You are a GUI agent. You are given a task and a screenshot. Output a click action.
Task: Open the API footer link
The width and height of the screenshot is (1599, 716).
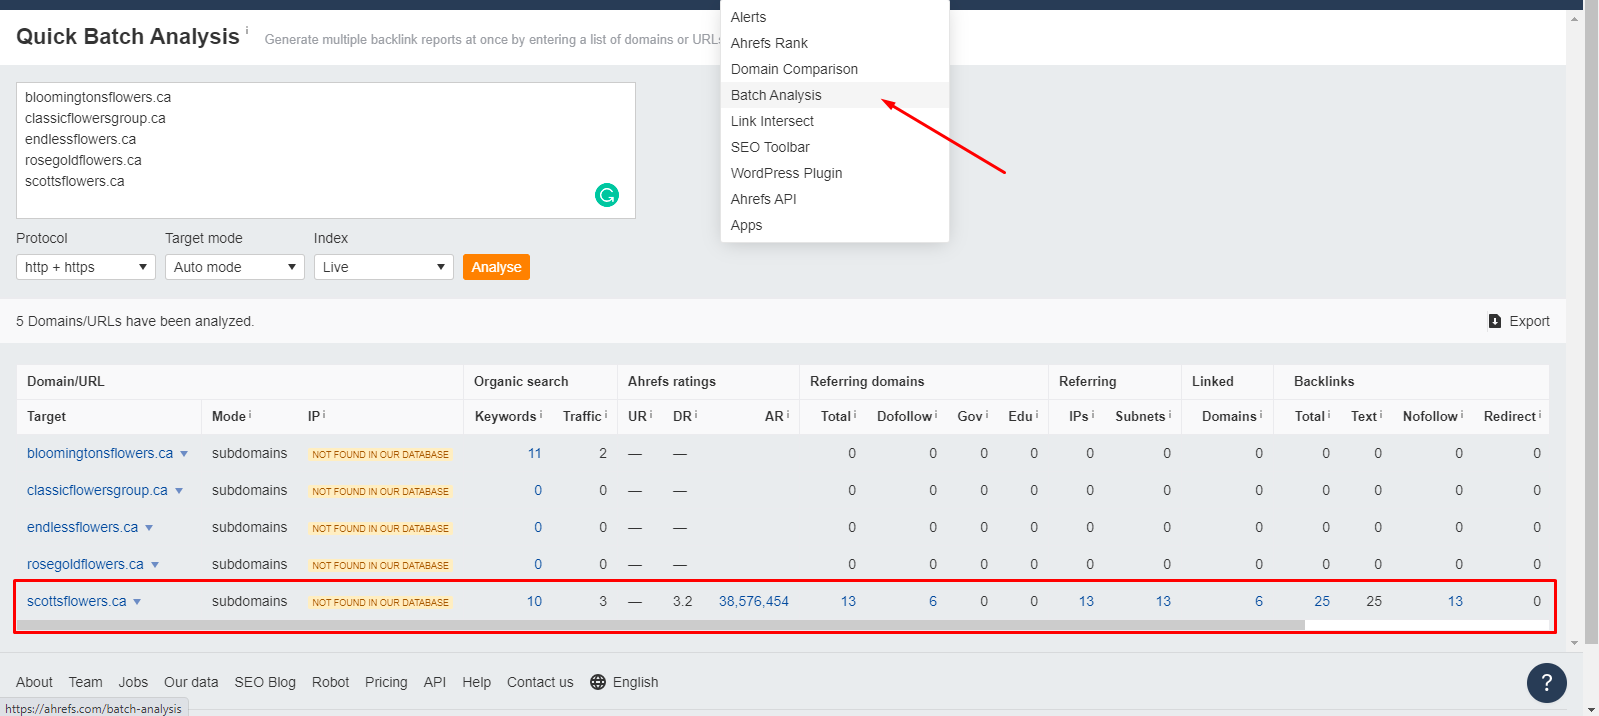coord(435,682)
